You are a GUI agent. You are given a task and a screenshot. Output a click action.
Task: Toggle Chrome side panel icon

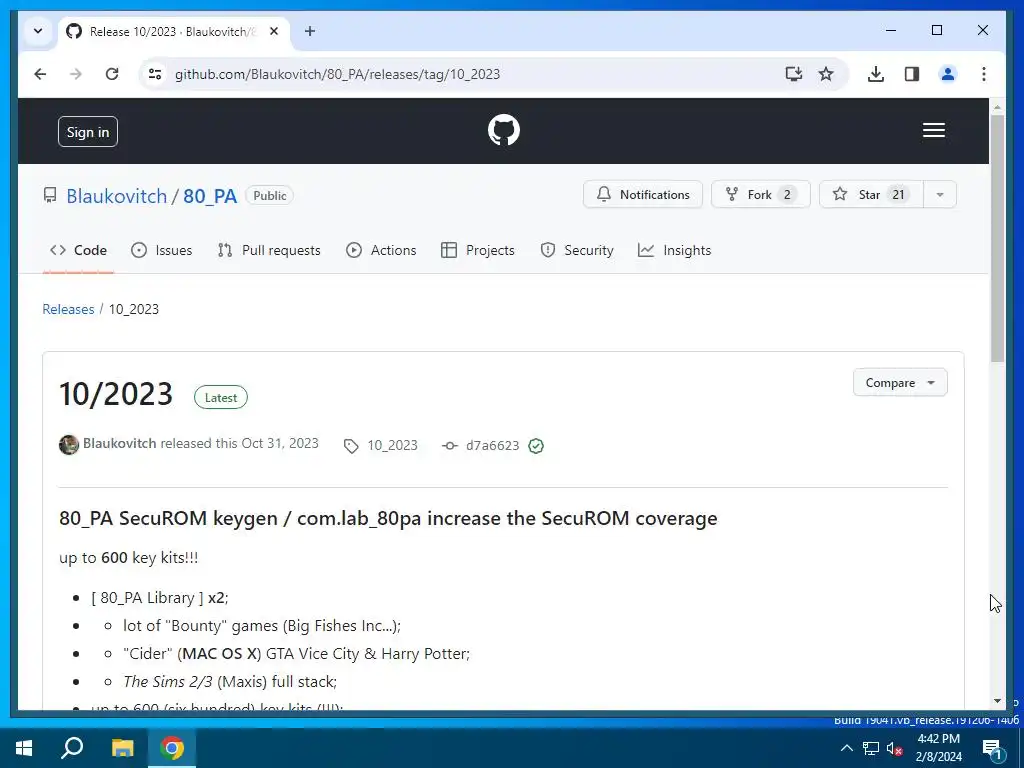point(912,74)
